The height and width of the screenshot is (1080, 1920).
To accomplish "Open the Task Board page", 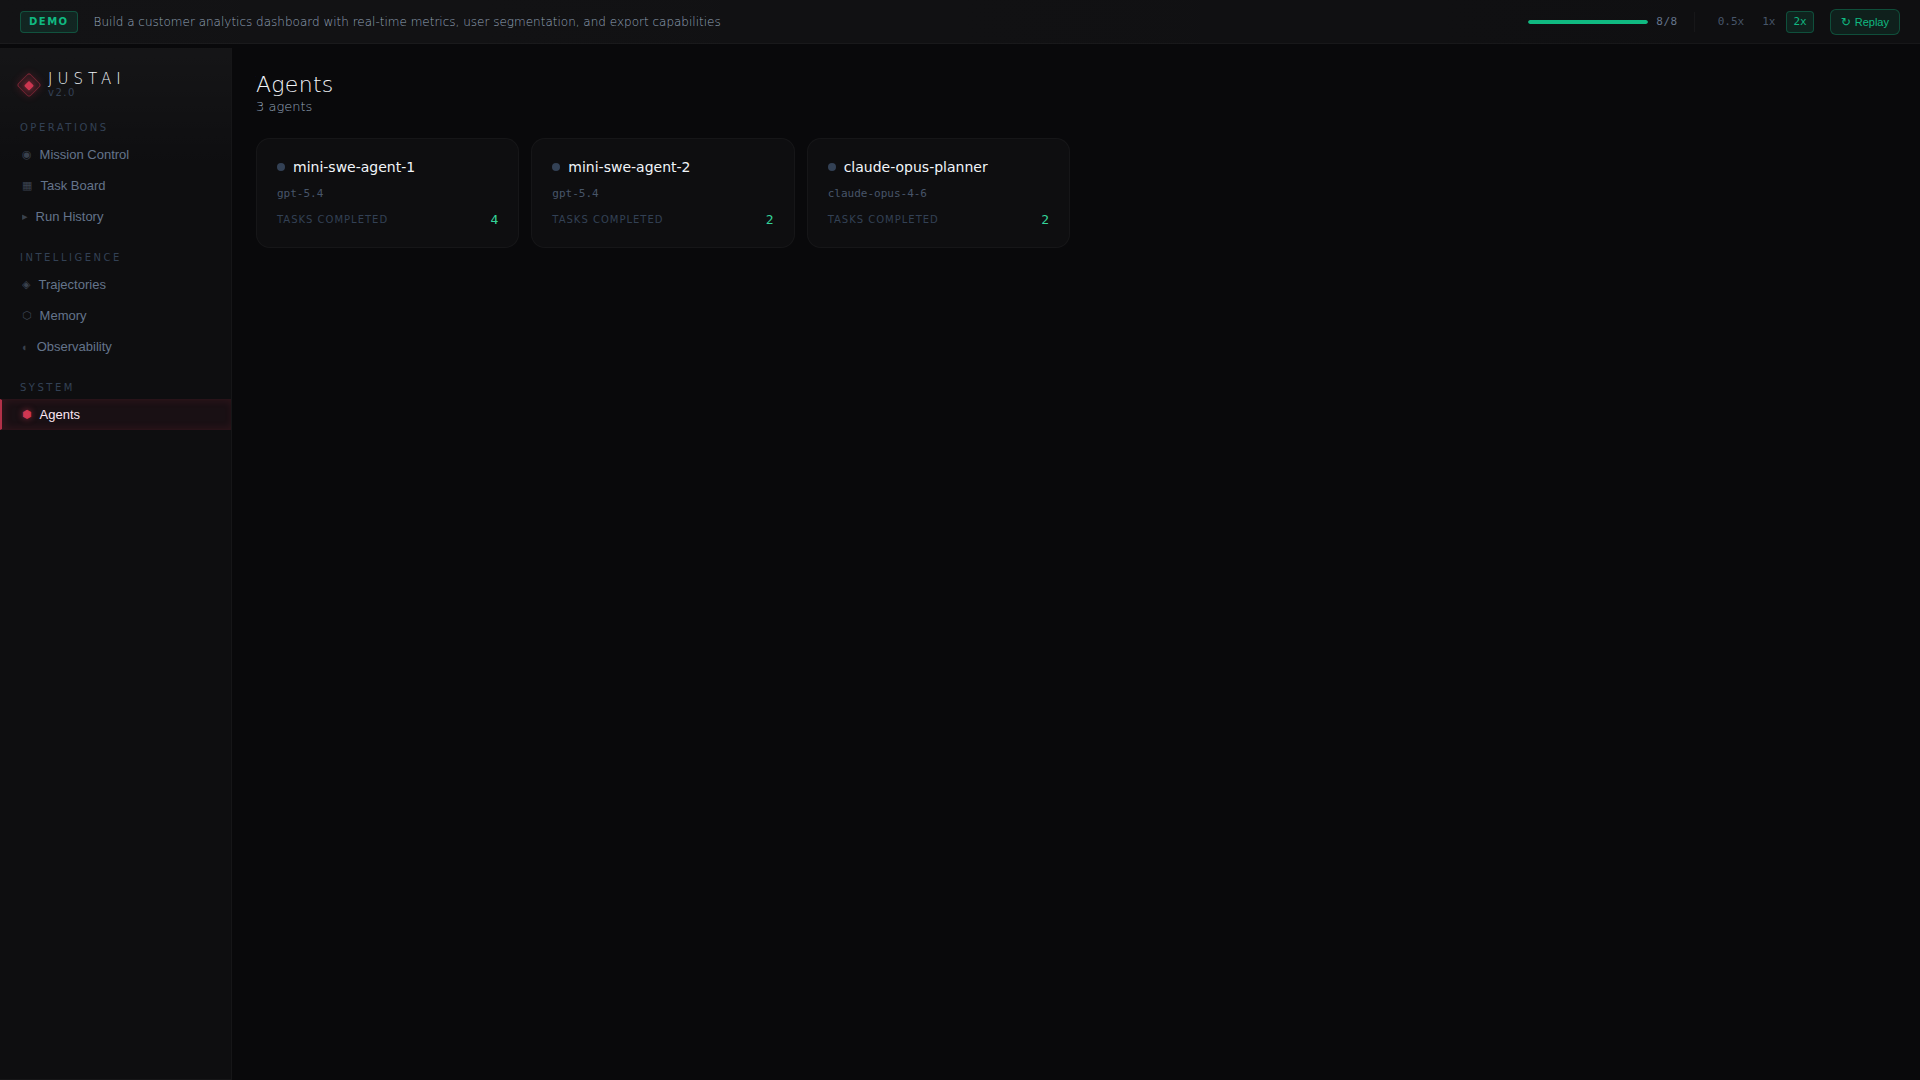I will click(116, 186).
